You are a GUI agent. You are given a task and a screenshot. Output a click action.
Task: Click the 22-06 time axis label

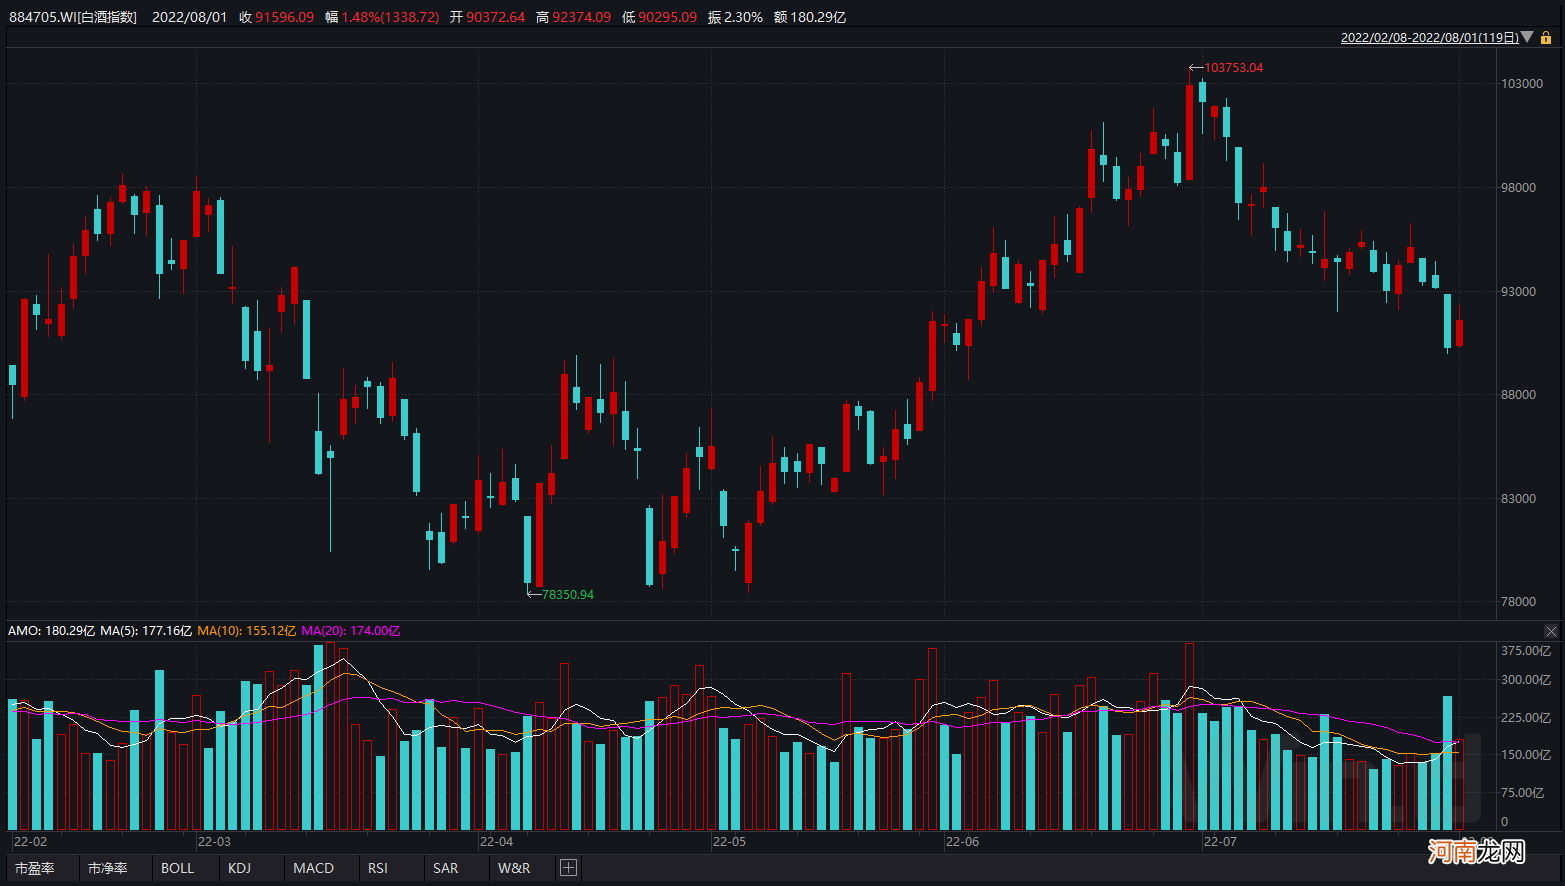coord(962,842)
